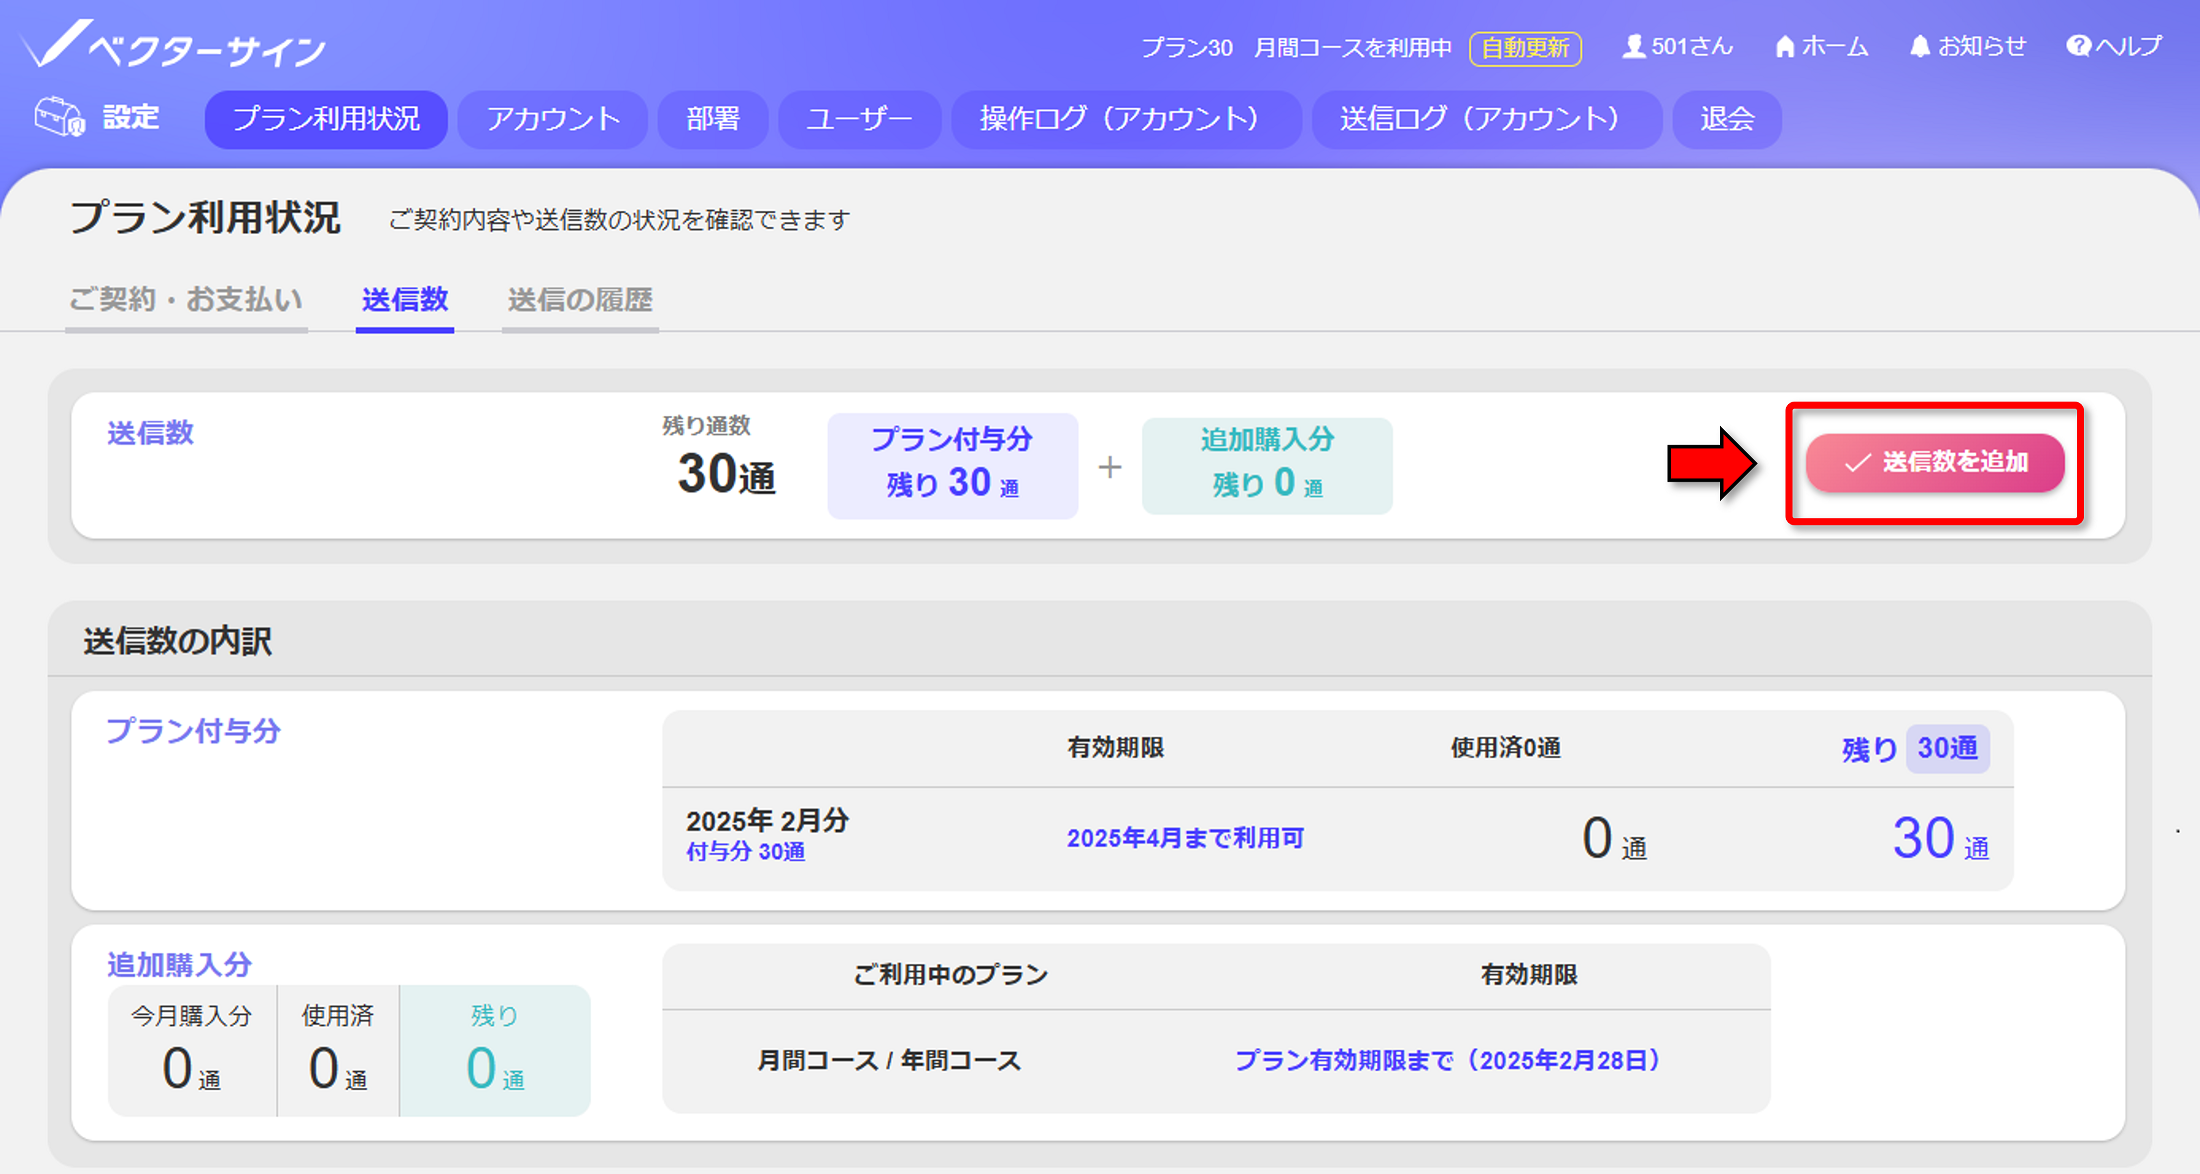Open the 部署 menu tab

click(713, 119)
